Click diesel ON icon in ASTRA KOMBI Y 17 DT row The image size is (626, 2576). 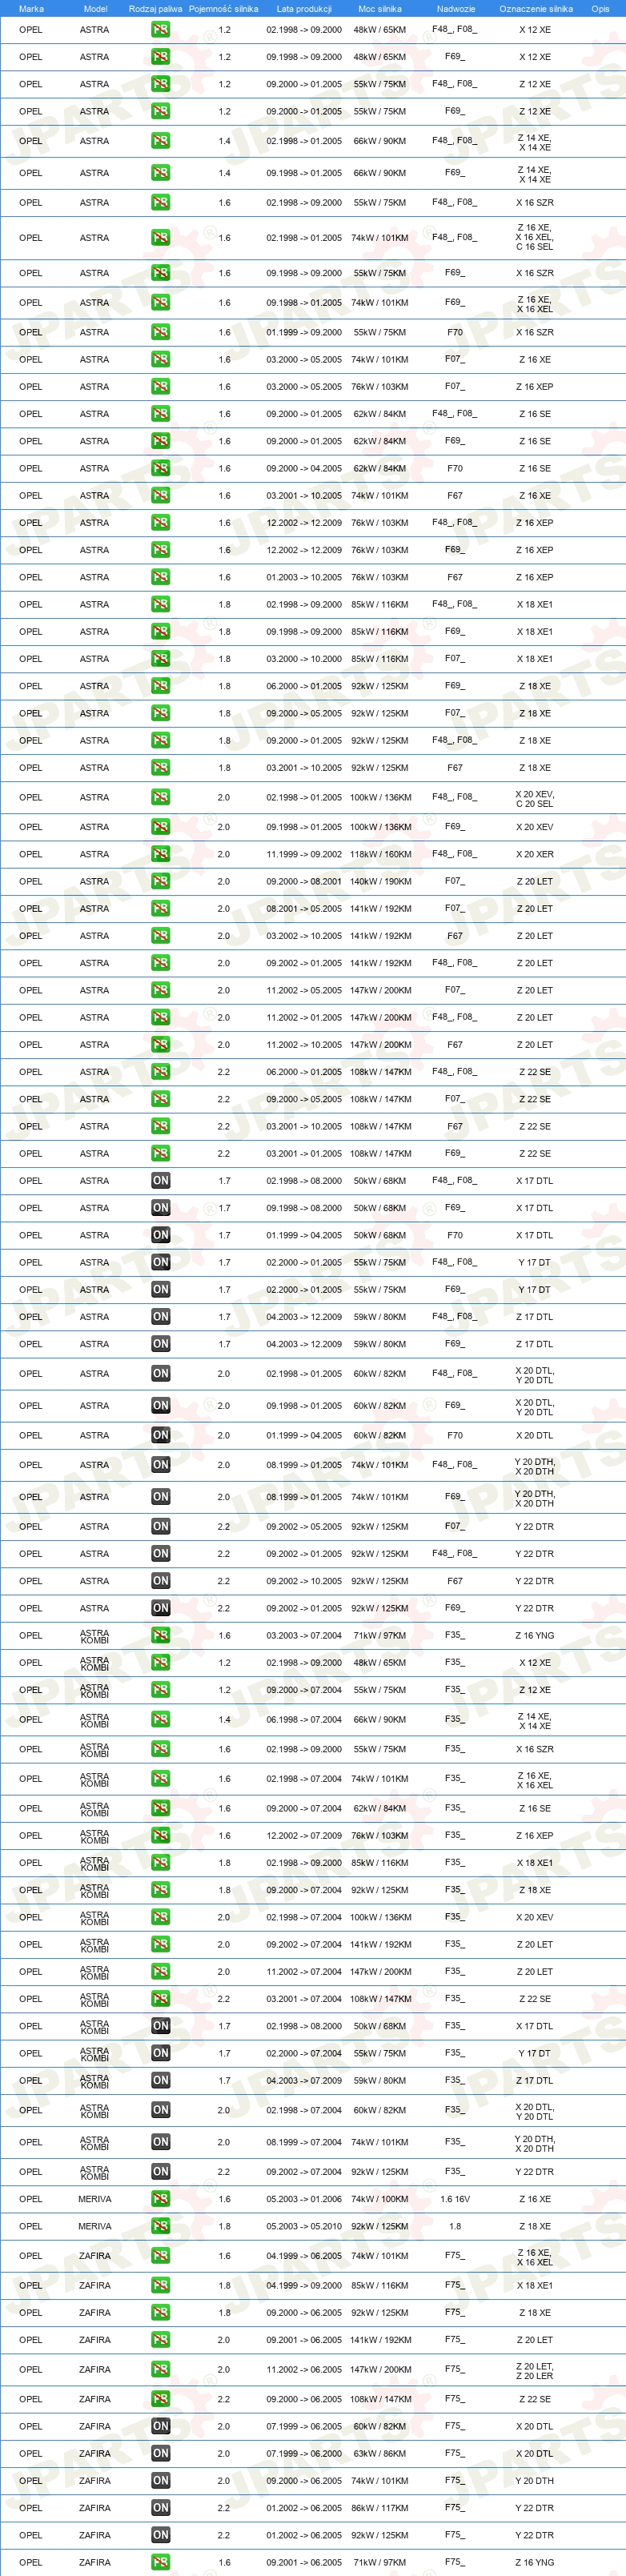pyautogui.click(x=160, y=2053)
